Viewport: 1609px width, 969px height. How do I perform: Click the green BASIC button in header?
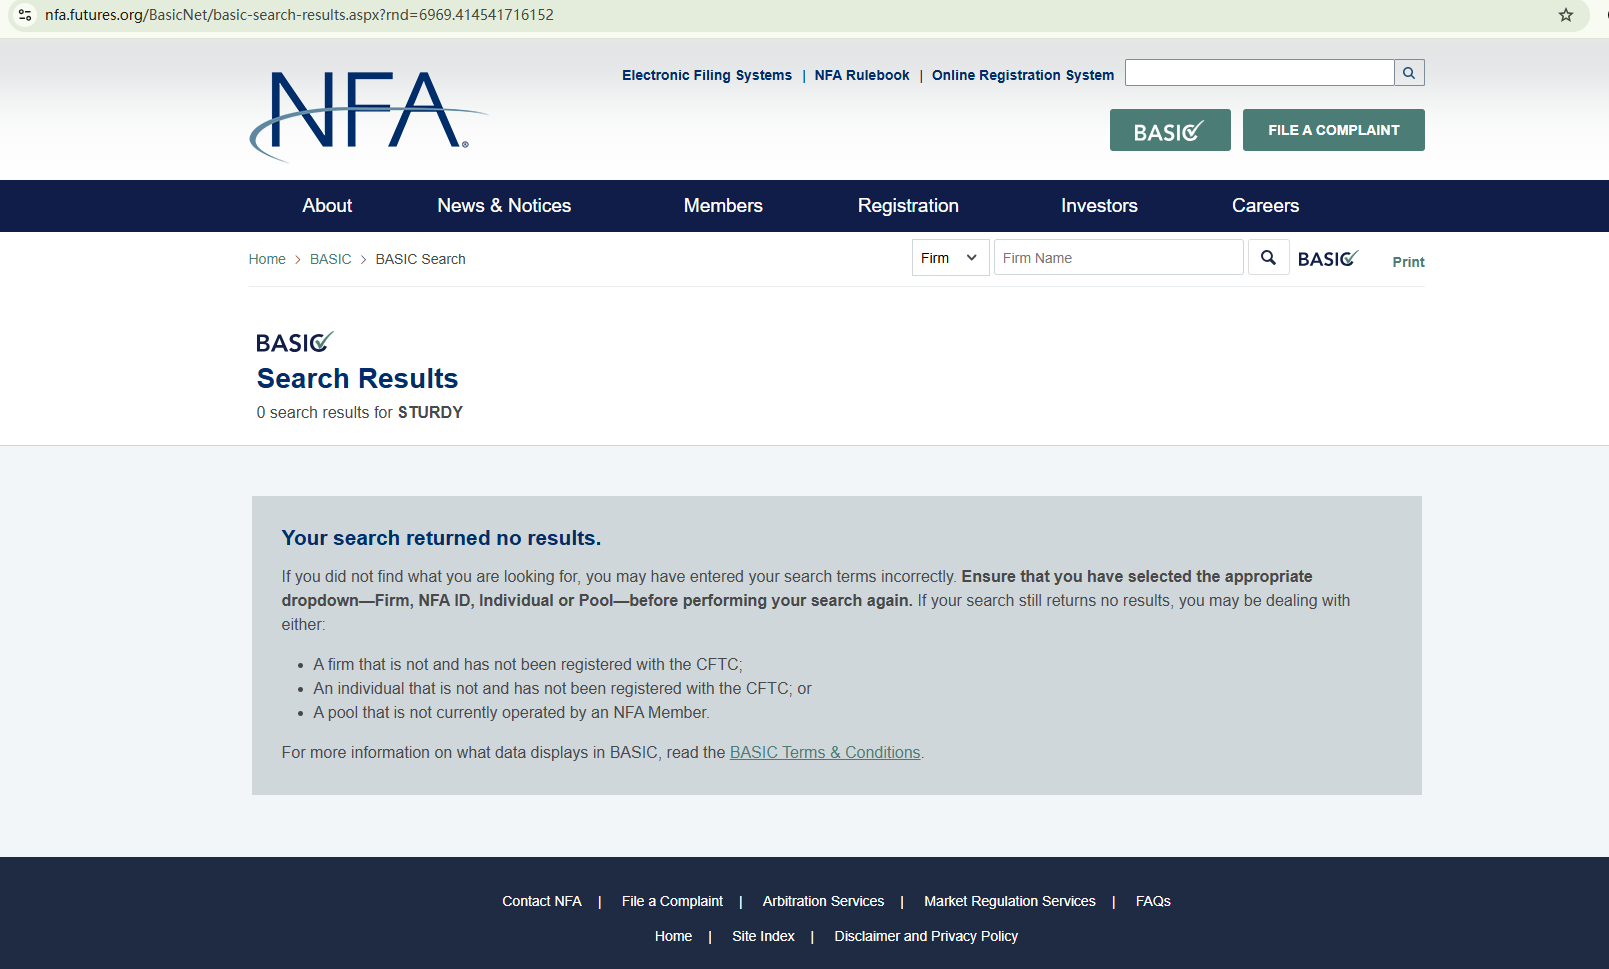tap(1170, 130)
